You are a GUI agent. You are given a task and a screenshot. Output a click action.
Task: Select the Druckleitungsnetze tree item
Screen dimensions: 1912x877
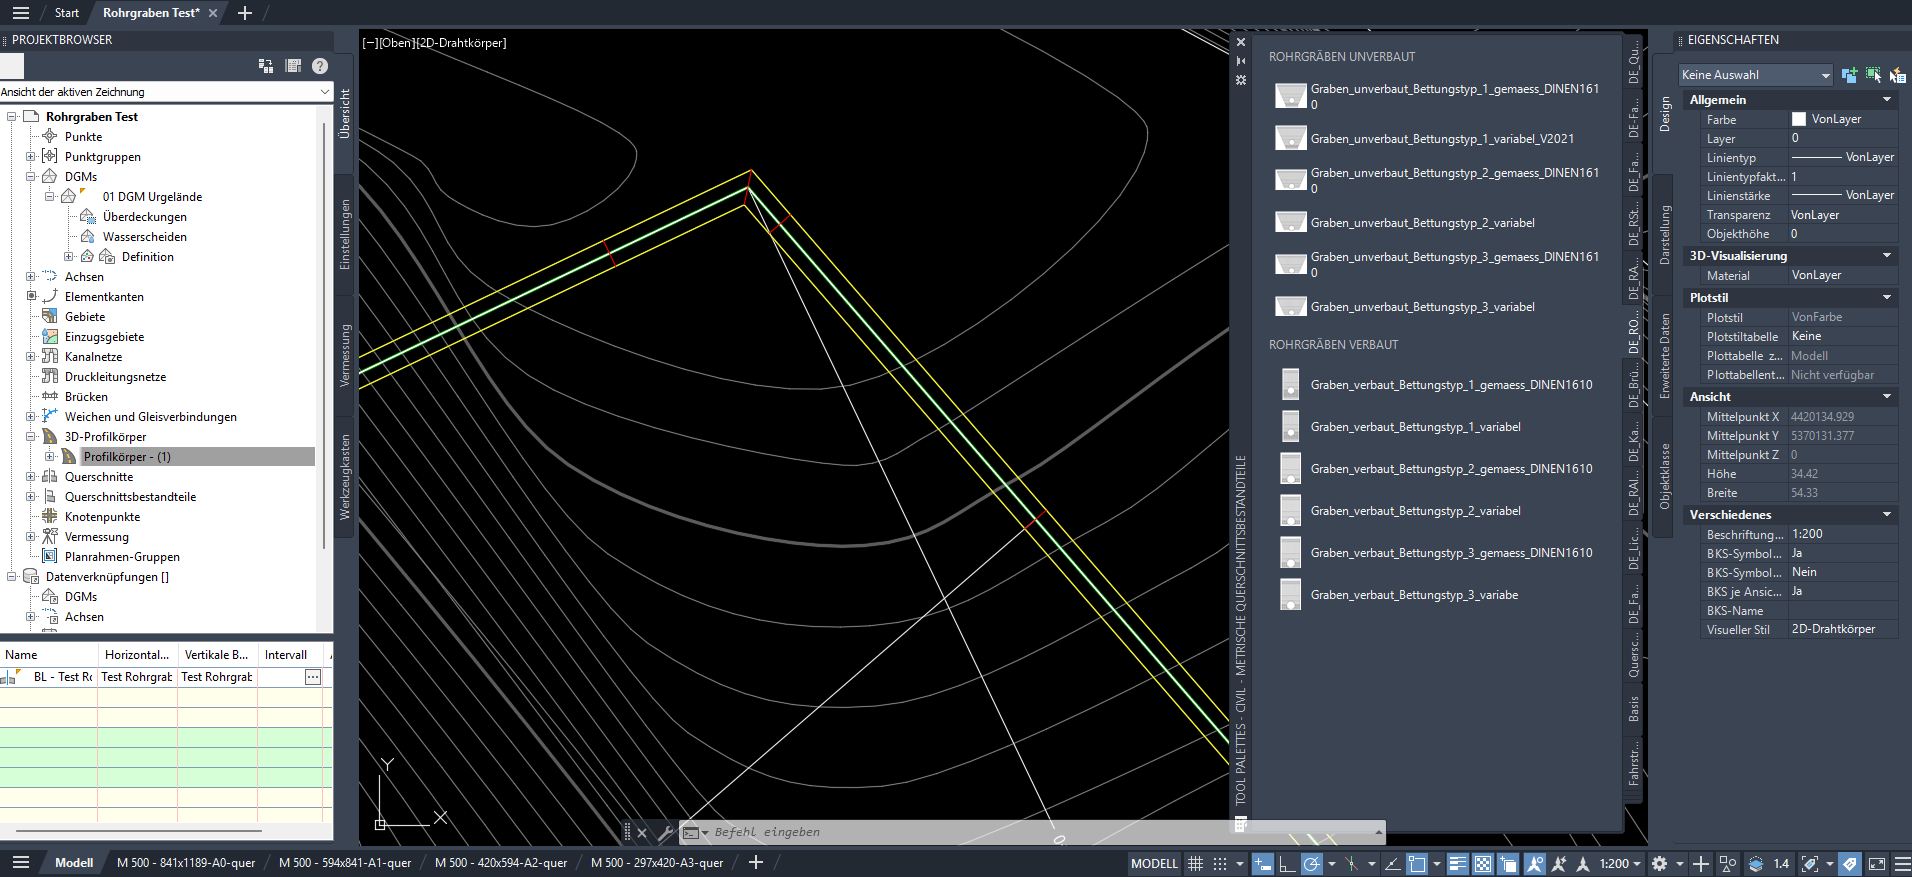pyautogui.click(x=115, y=377)
